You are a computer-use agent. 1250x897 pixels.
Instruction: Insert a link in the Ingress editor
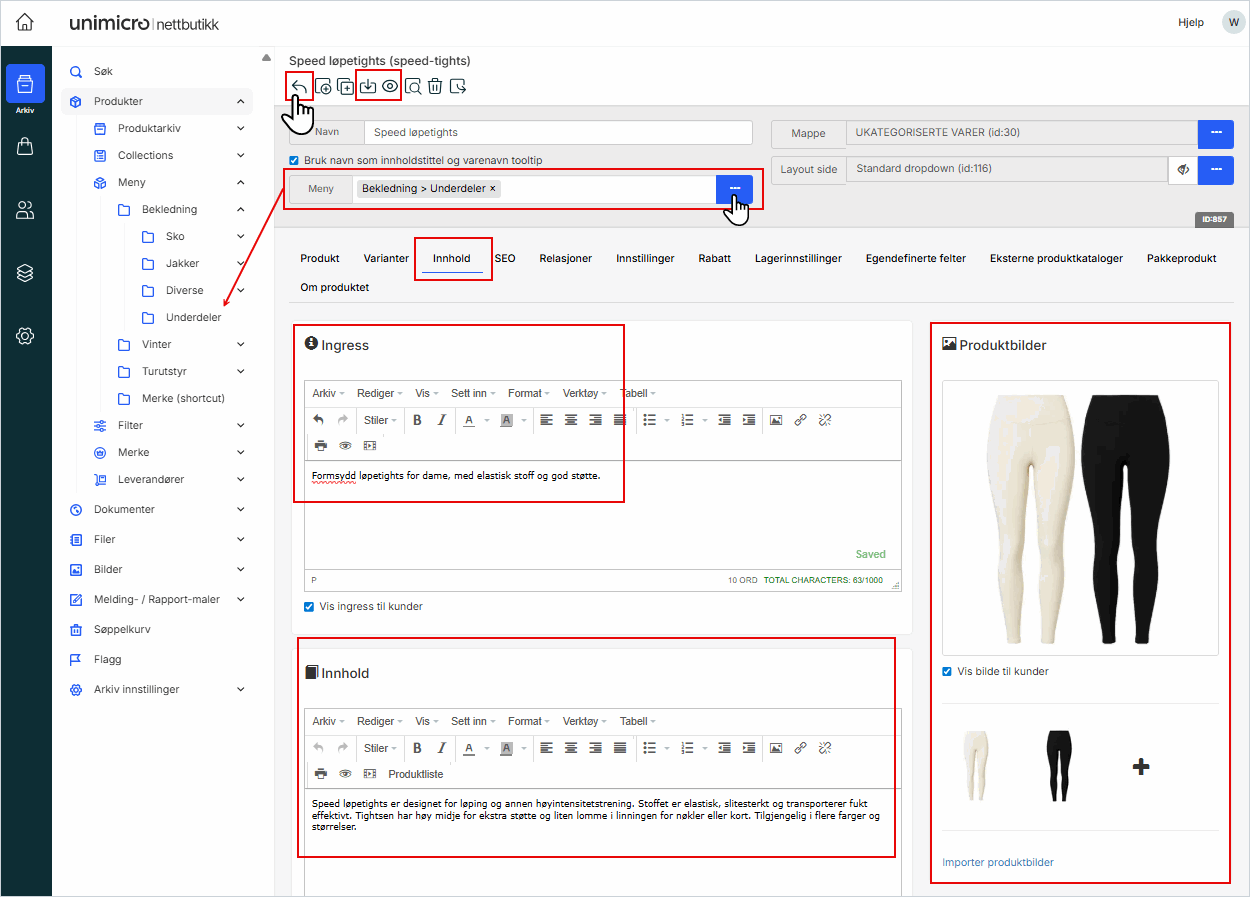point(800,420)
